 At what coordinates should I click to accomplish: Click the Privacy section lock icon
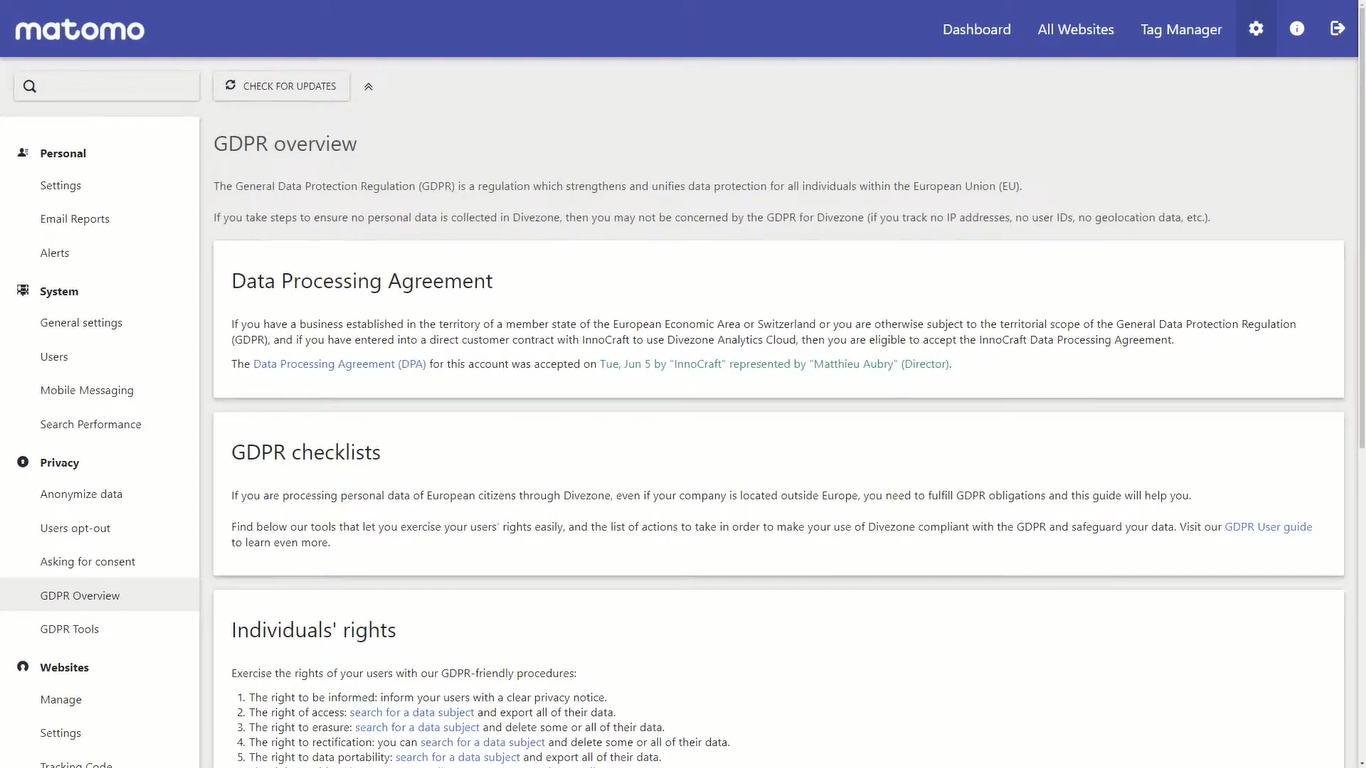(x=21, y=461)
